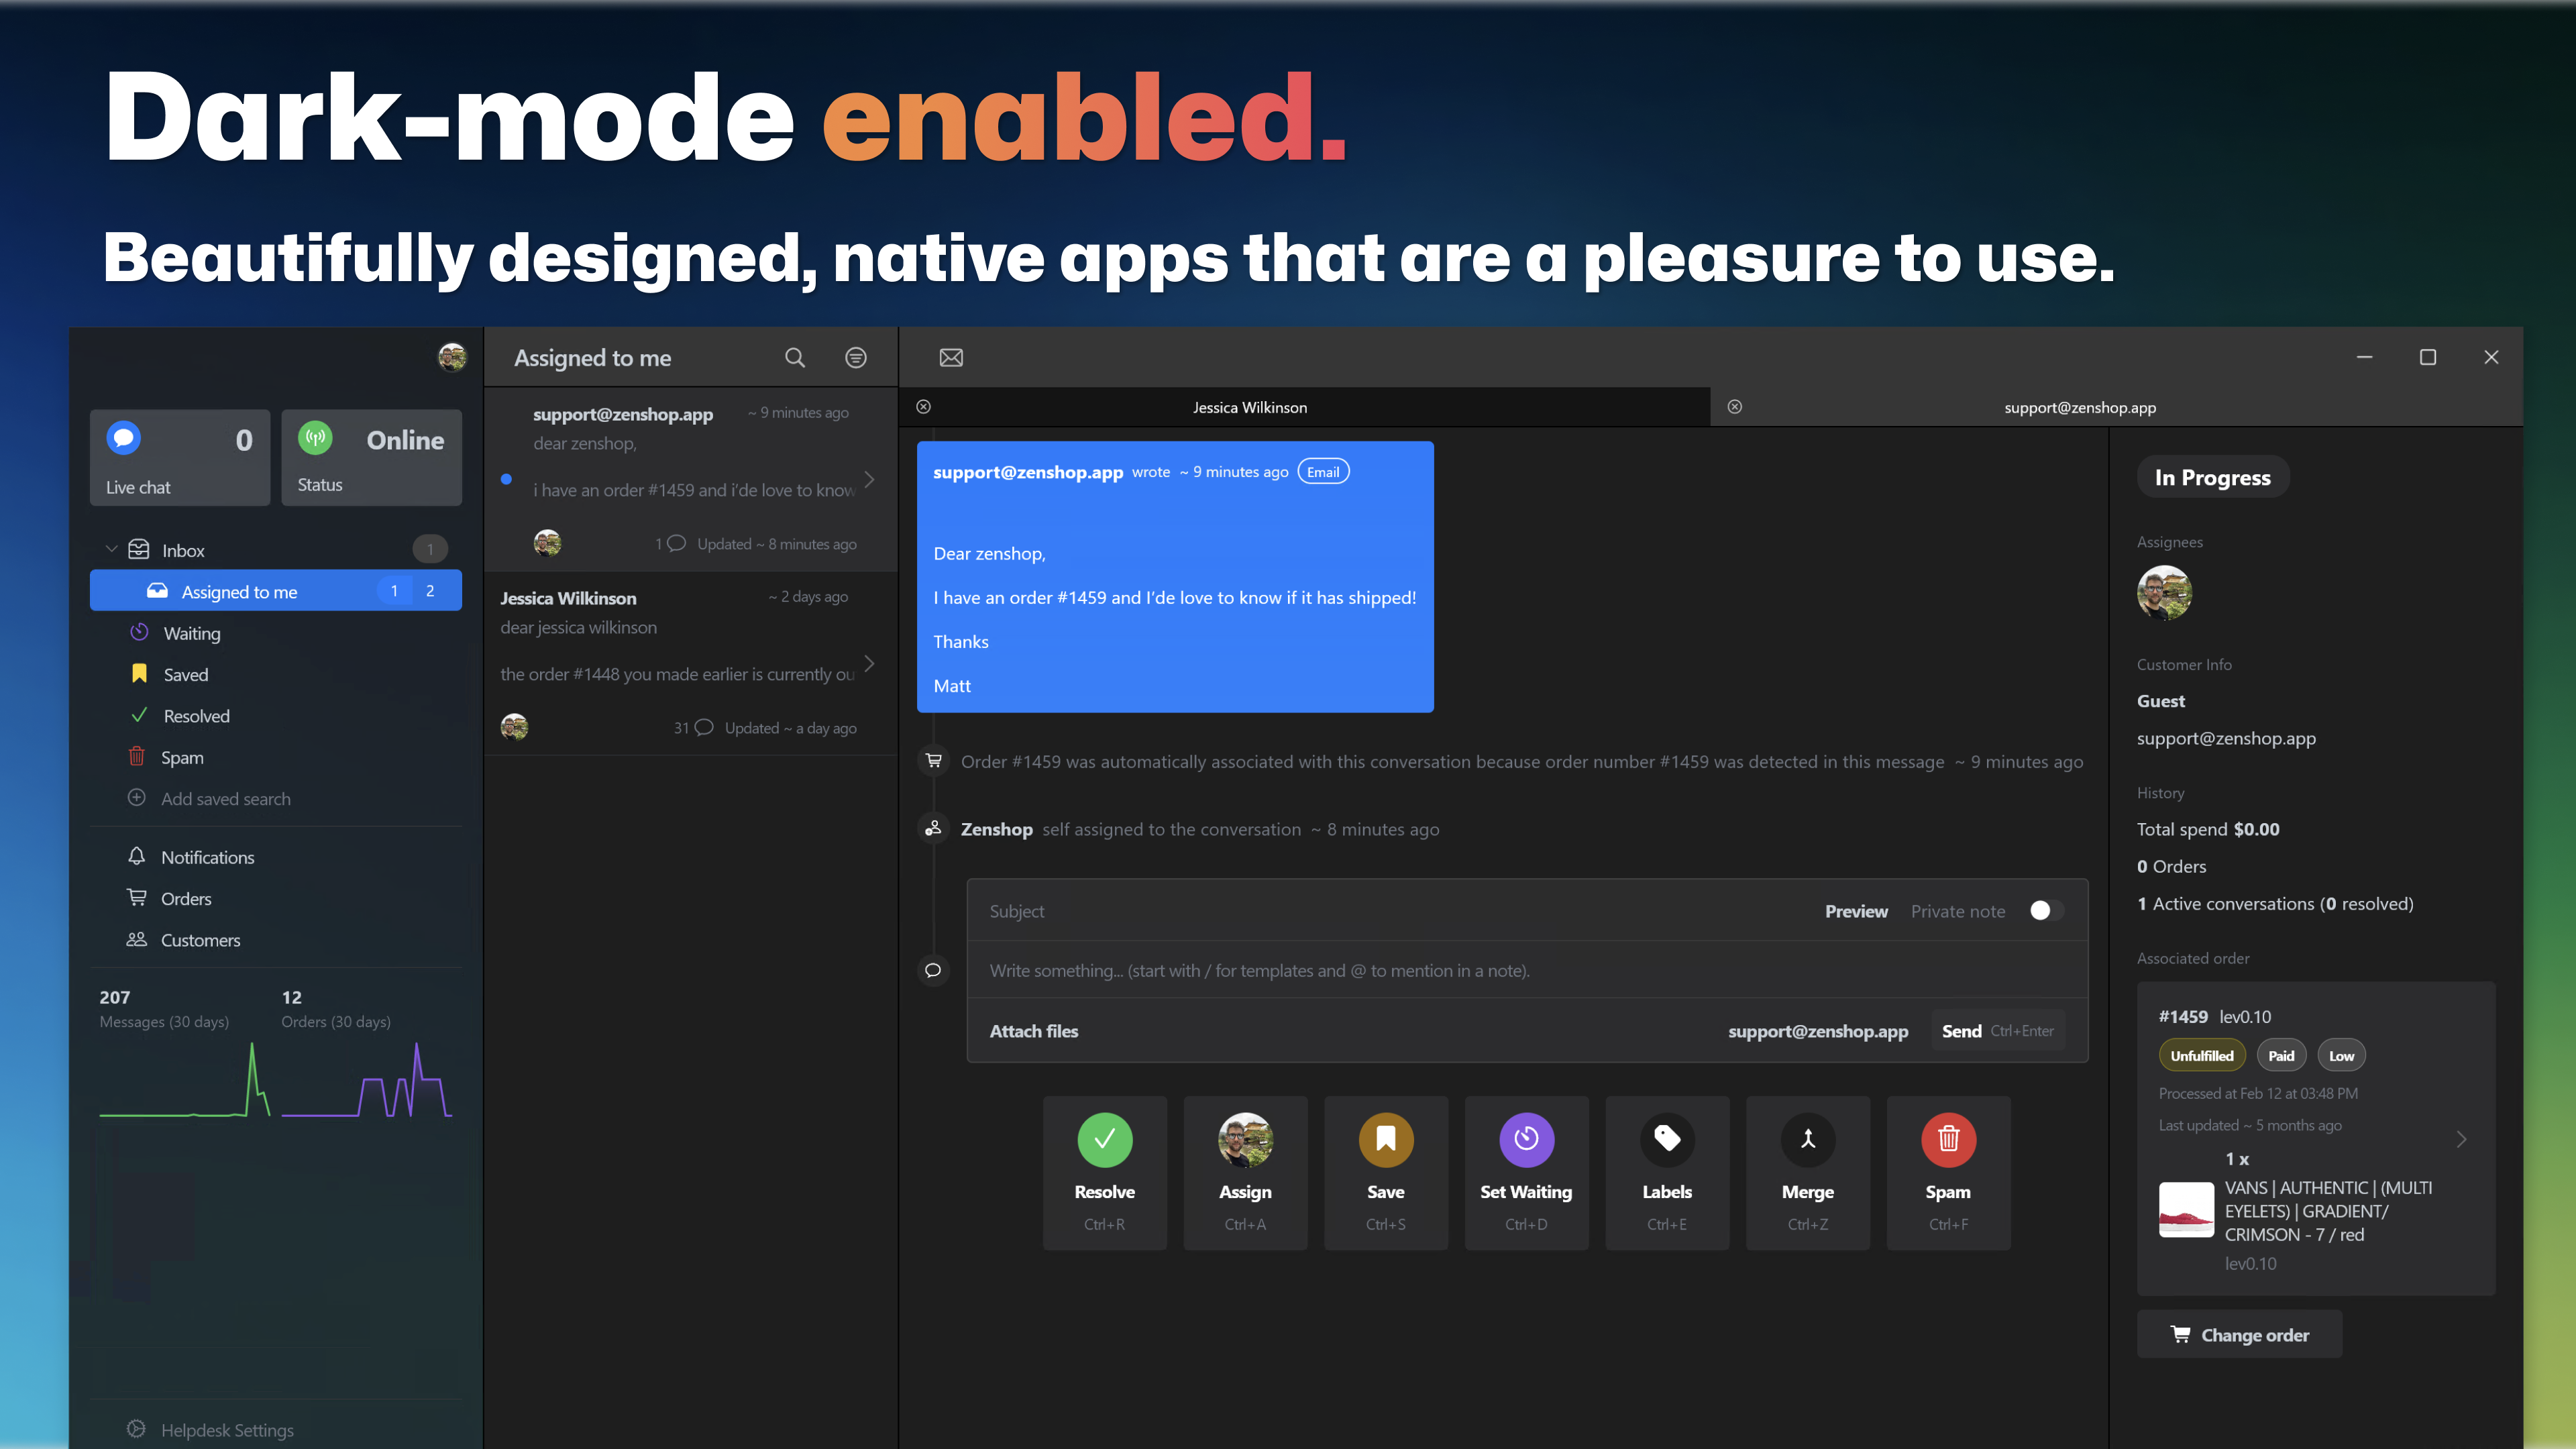Open the In Progress status dropdown

pos(2212,478)
